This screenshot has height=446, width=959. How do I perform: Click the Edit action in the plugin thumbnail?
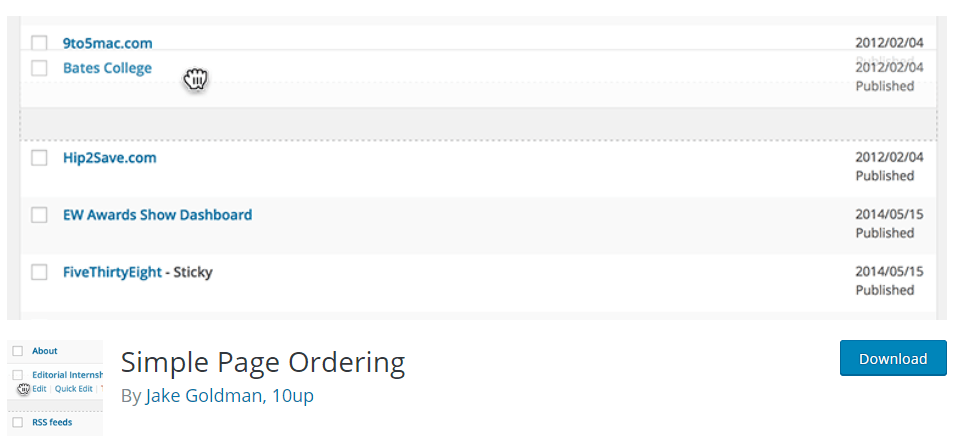[39, 389]
